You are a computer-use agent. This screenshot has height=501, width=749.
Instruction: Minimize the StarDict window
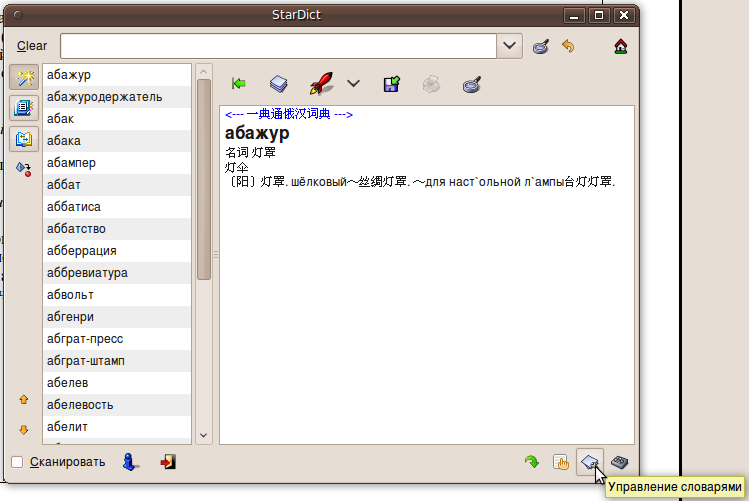point(574,15)
